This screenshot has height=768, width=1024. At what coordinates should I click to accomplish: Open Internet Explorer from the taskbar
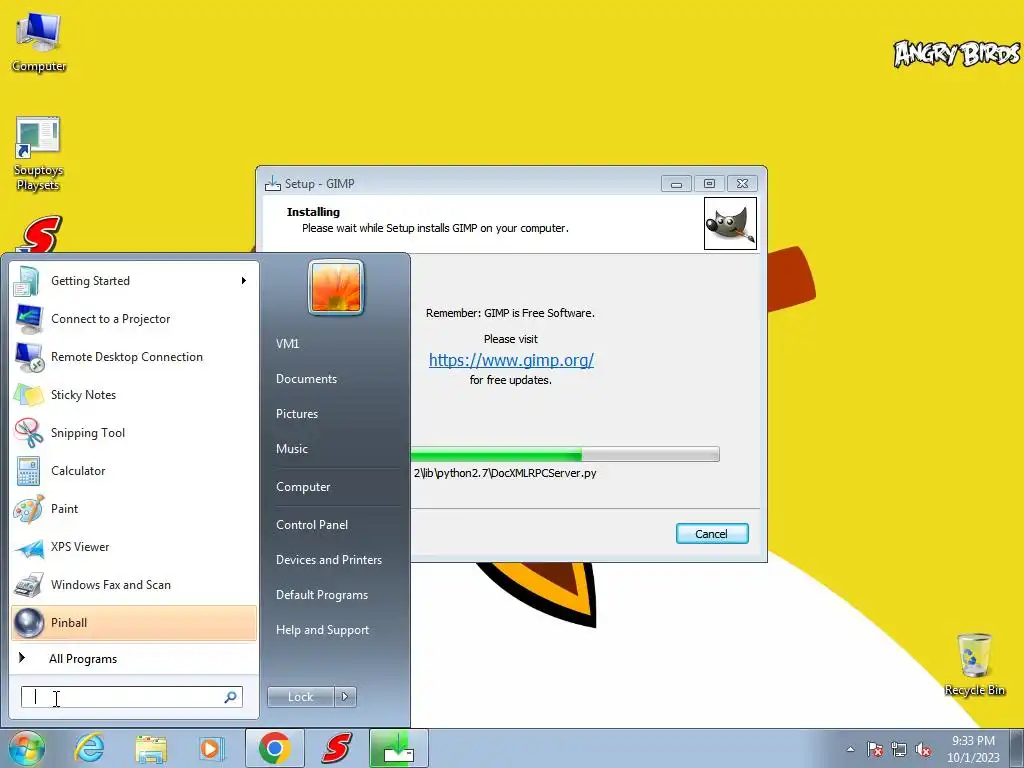[x=89, y=748]
